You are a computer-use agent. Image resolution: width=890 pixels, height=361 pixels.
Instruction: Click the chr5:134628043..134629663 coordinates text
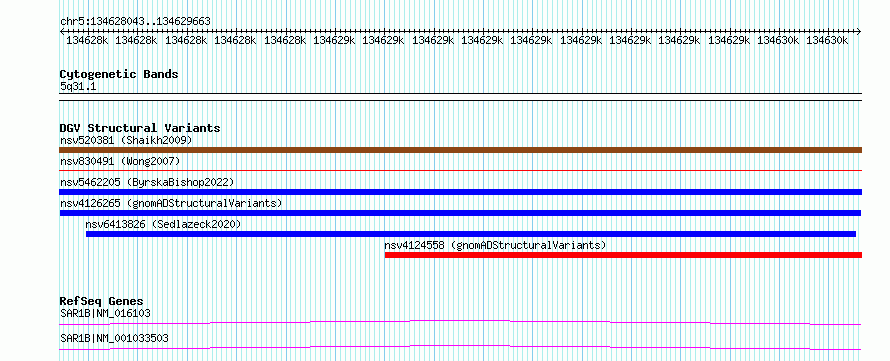135,21
